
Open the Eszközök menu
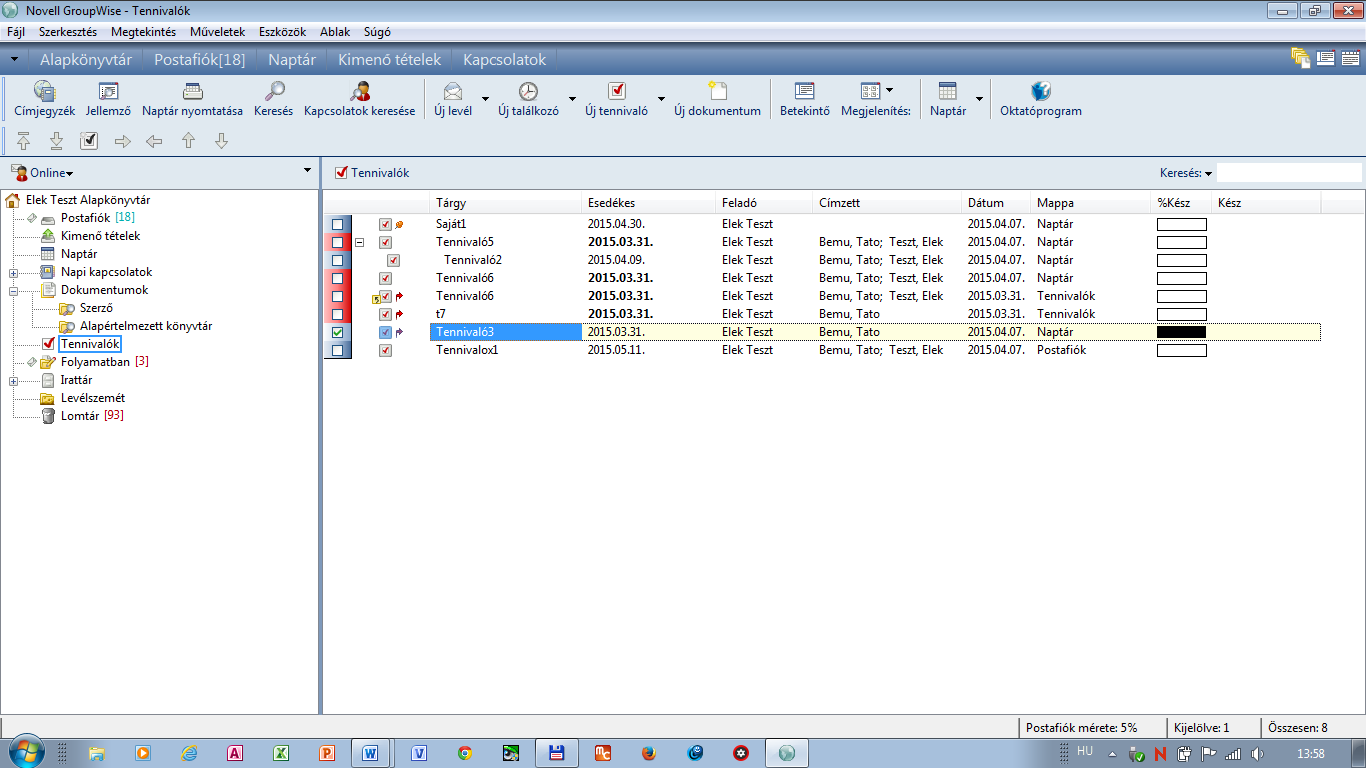282,32
